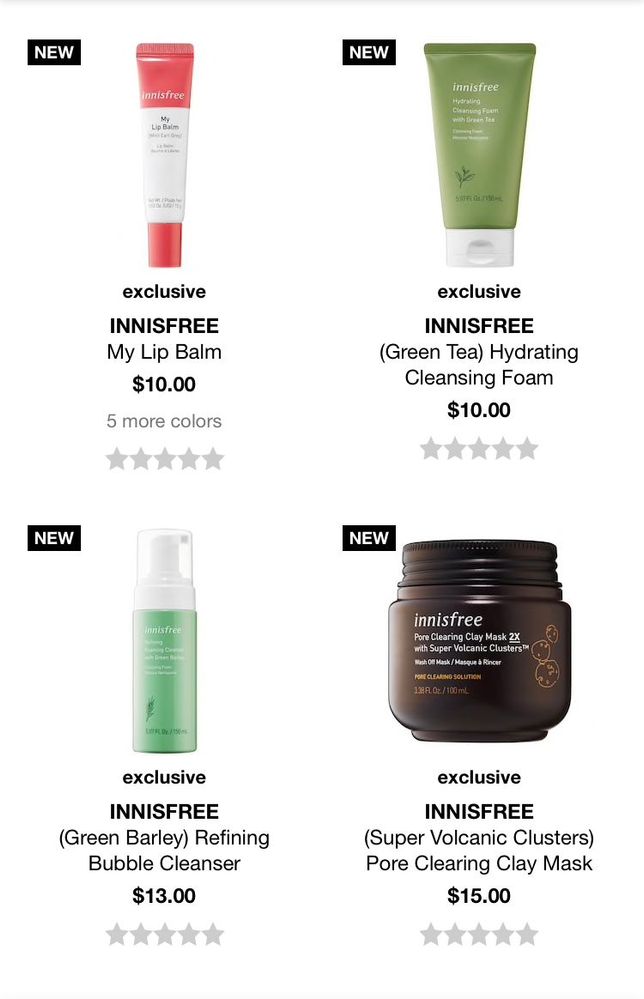Open (Super Volcanic Clusters) Pore Clearing Clay Mask link

[x=479, y=850]
